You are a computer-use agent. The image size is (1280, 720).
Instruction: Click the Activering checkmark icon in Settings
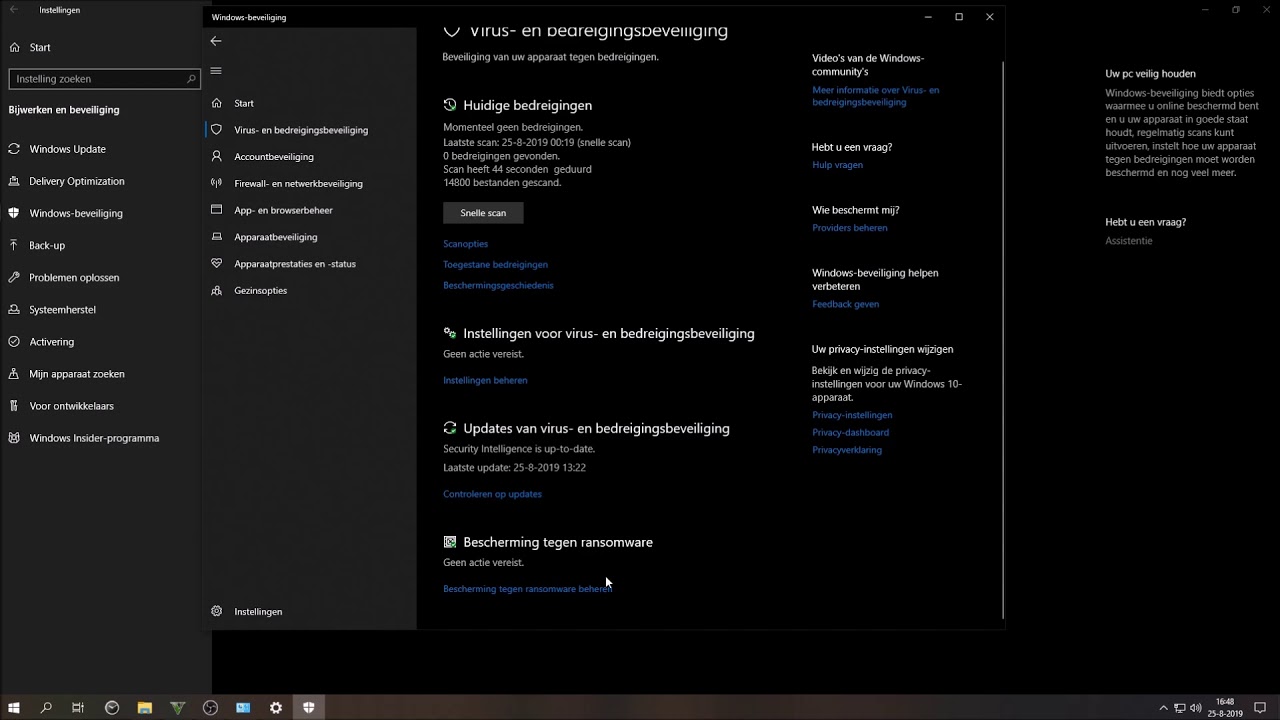click(14, 342)
